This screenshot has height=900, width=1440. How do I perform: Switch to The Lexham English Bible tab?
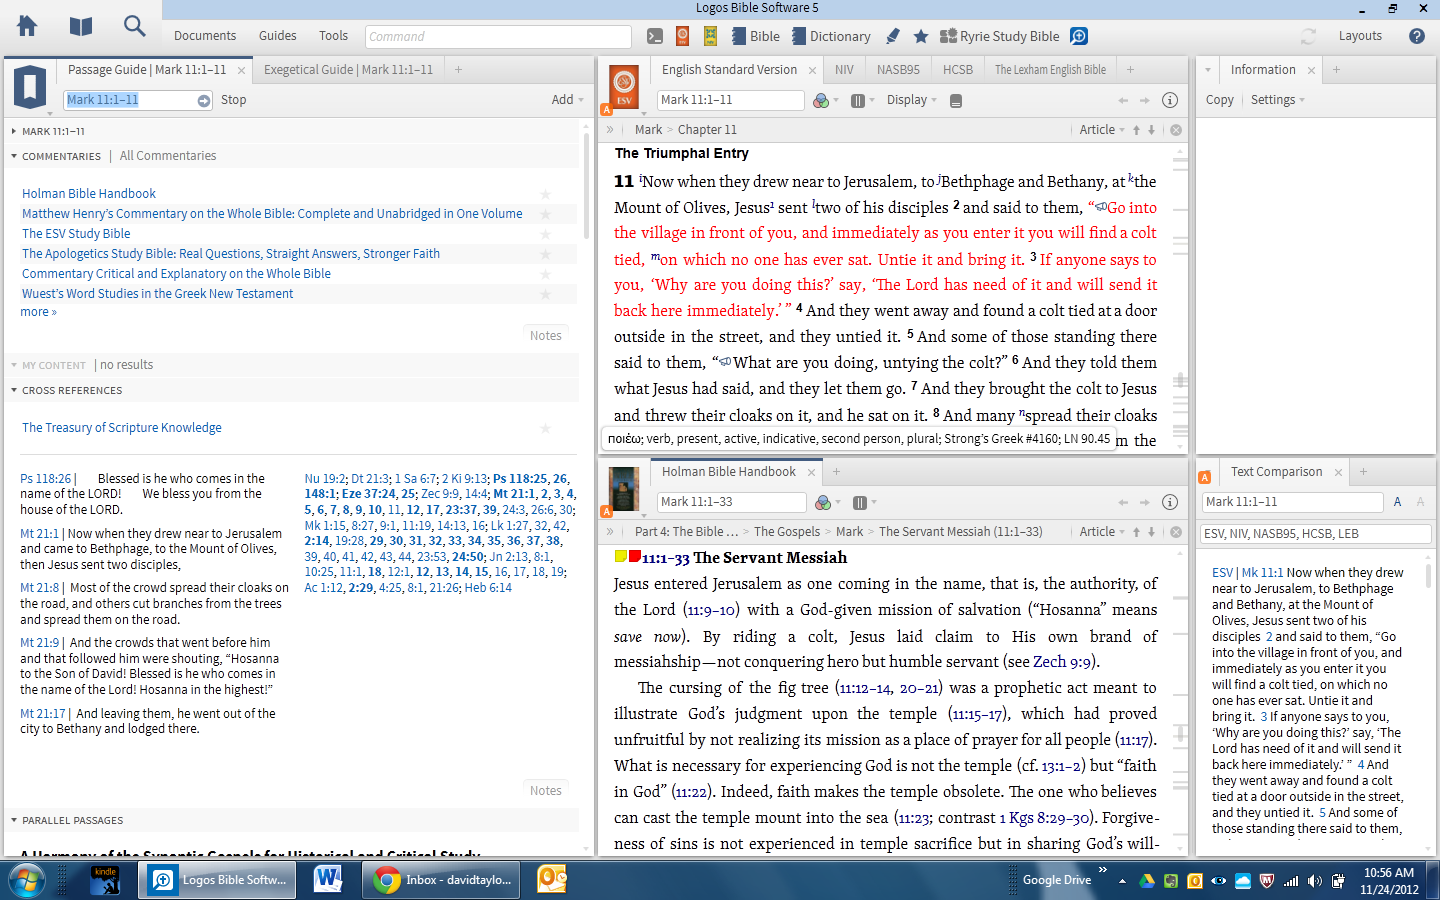click(x=1050, y=70)
